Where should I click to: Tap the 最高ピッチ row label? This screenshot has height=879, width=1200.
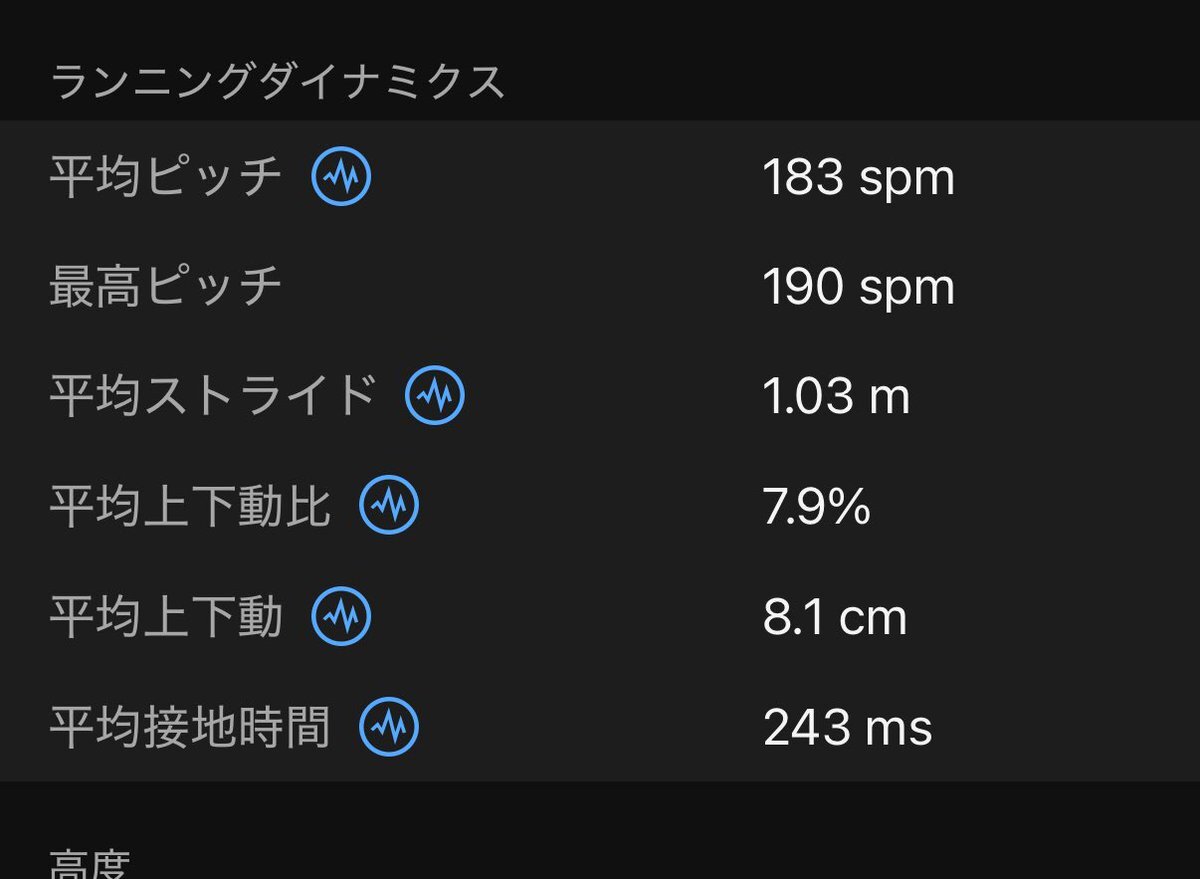166,287
